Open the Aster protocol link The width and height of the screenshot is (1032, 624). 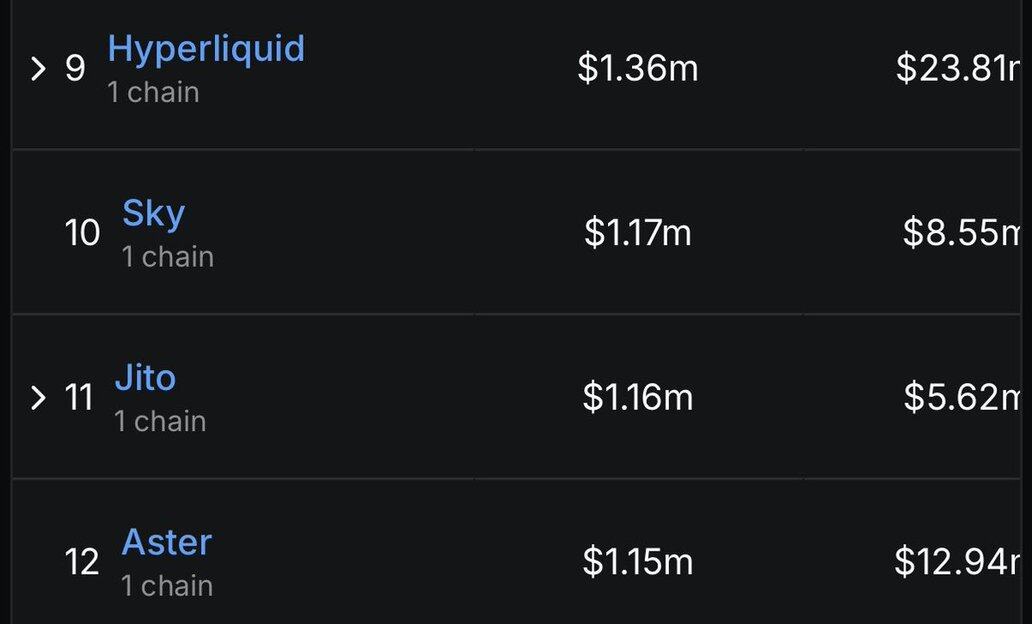coord(167,542)
